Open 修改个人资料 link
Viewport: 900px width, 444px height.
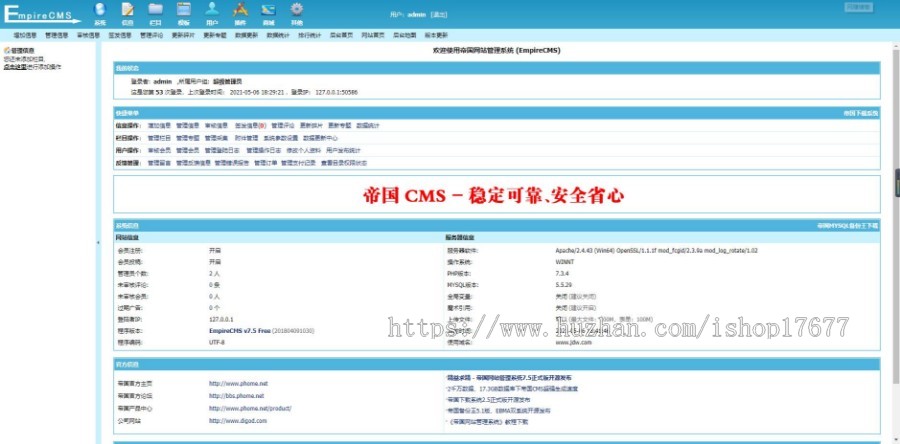coord(303,150)
